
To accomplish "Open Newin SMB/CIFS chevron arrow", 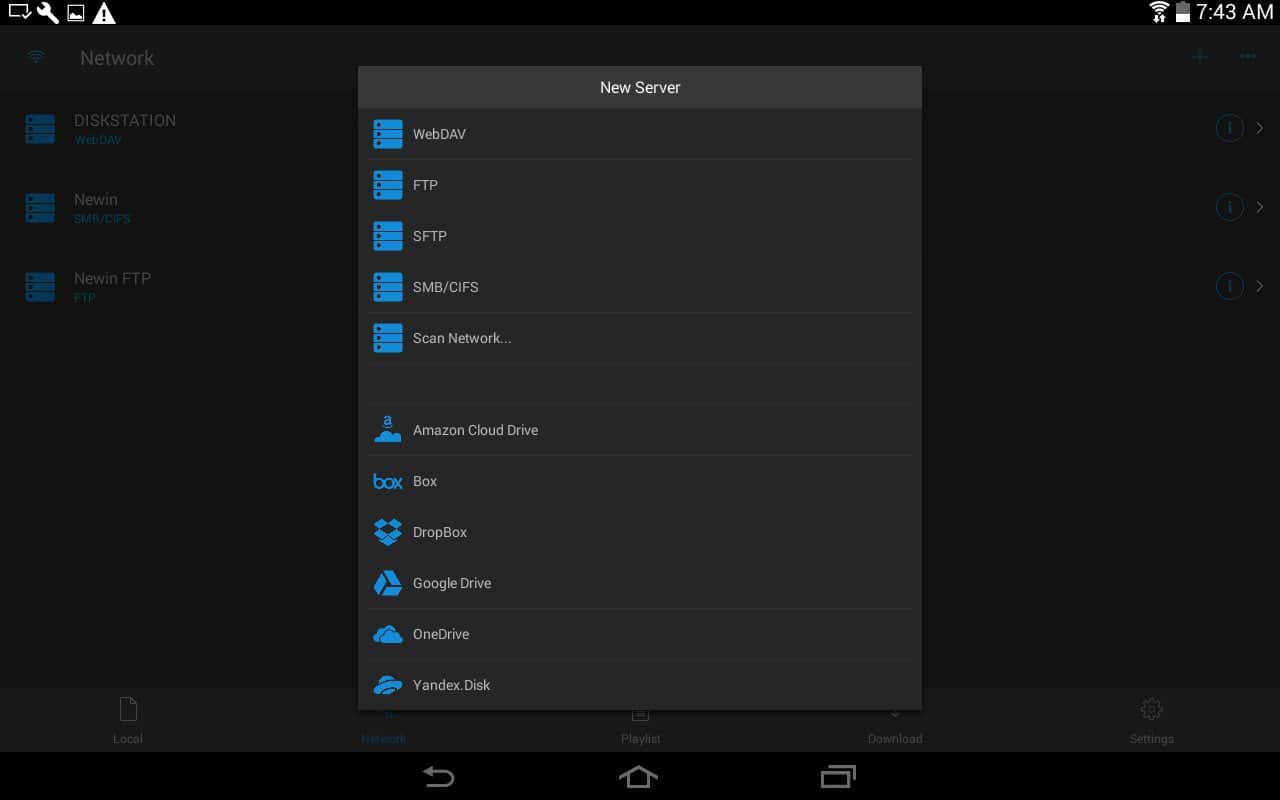I will [x=1260, y=207].
